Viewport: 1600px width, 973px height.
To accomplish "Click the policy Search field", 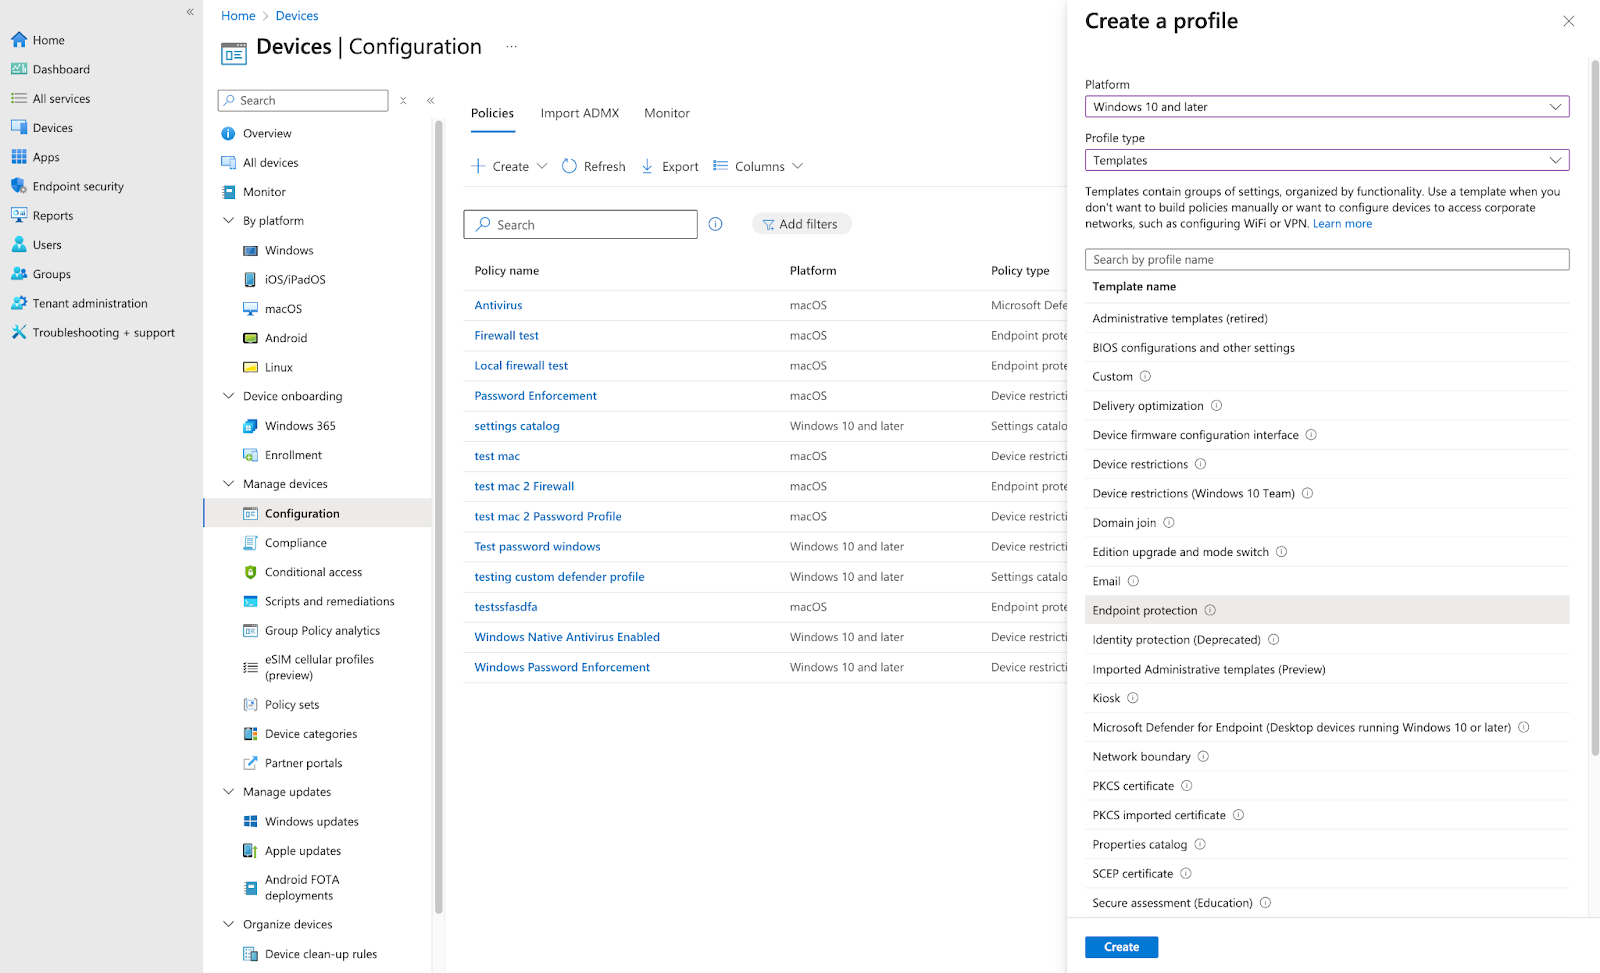I will [x=580, y=224].
